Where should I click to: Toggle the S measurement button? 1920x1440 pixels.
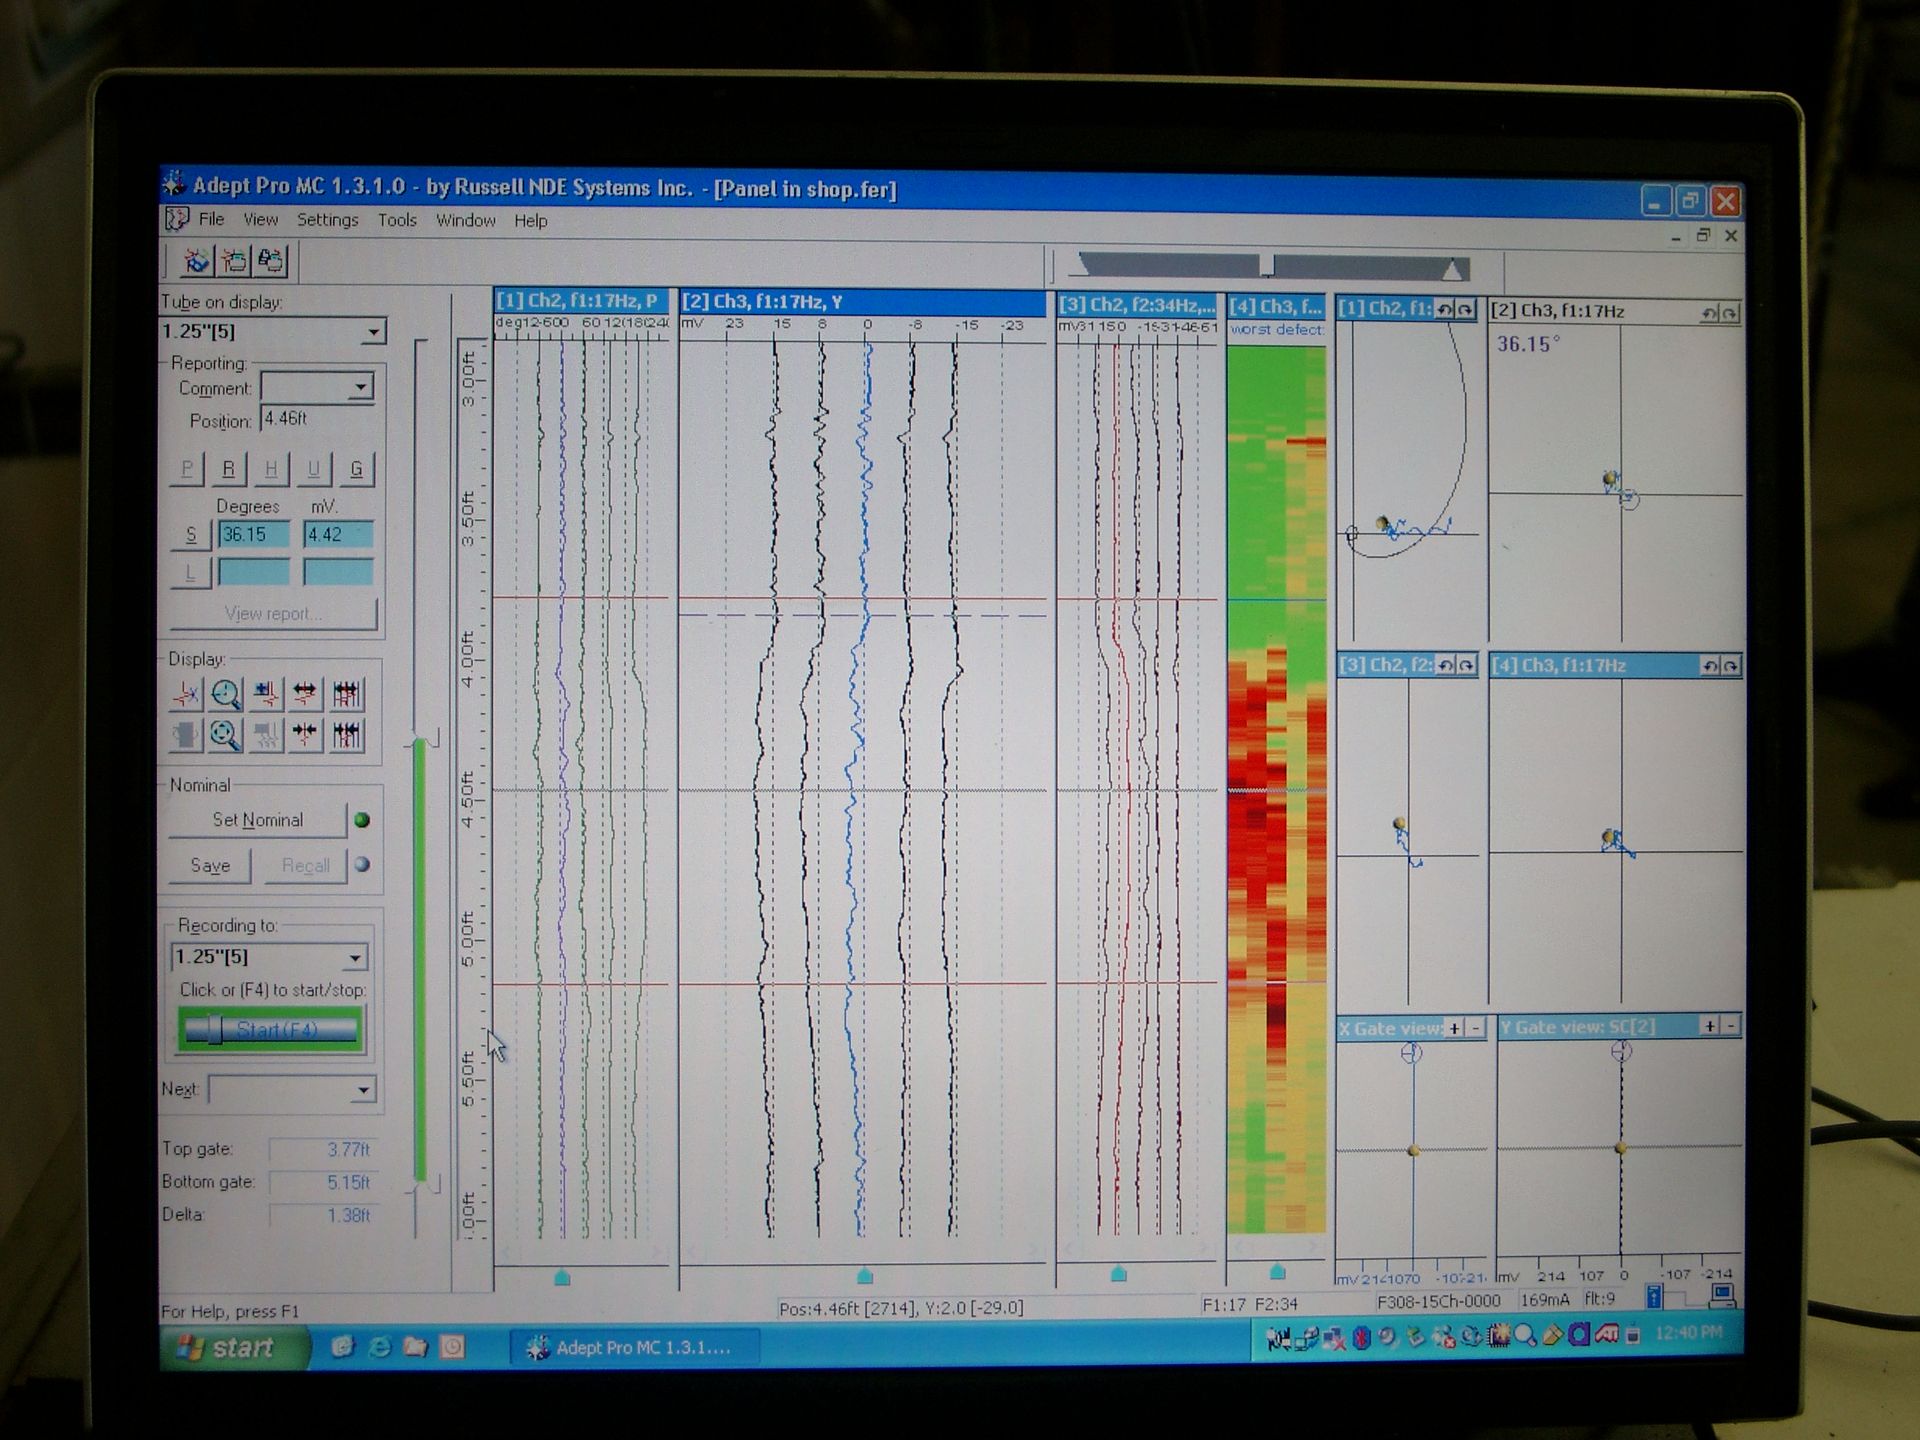pyautogui.click(x=191, y=535)
